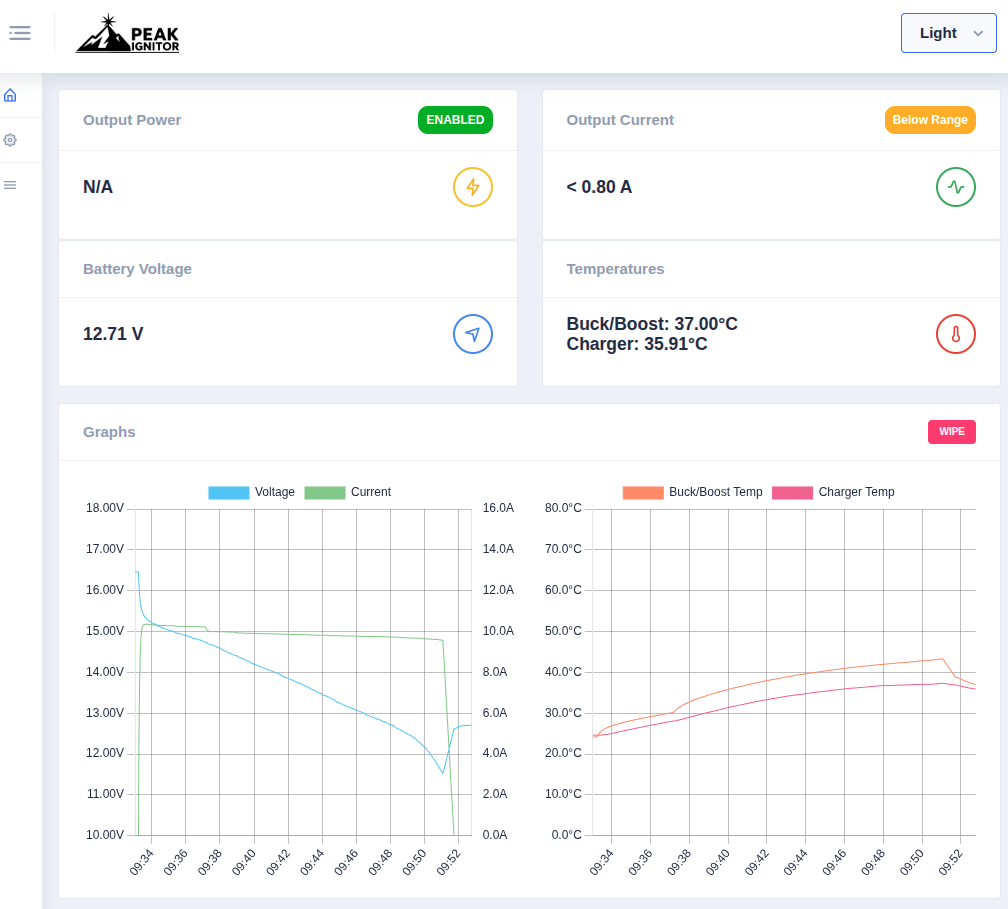
Task: Click the red thermometer temperature icon
Action: [955, 334]
